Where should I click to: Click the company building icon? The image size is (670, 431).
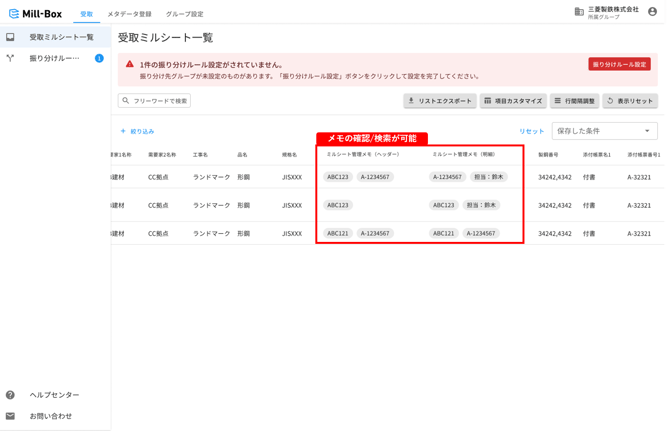[x=579, y=12]
